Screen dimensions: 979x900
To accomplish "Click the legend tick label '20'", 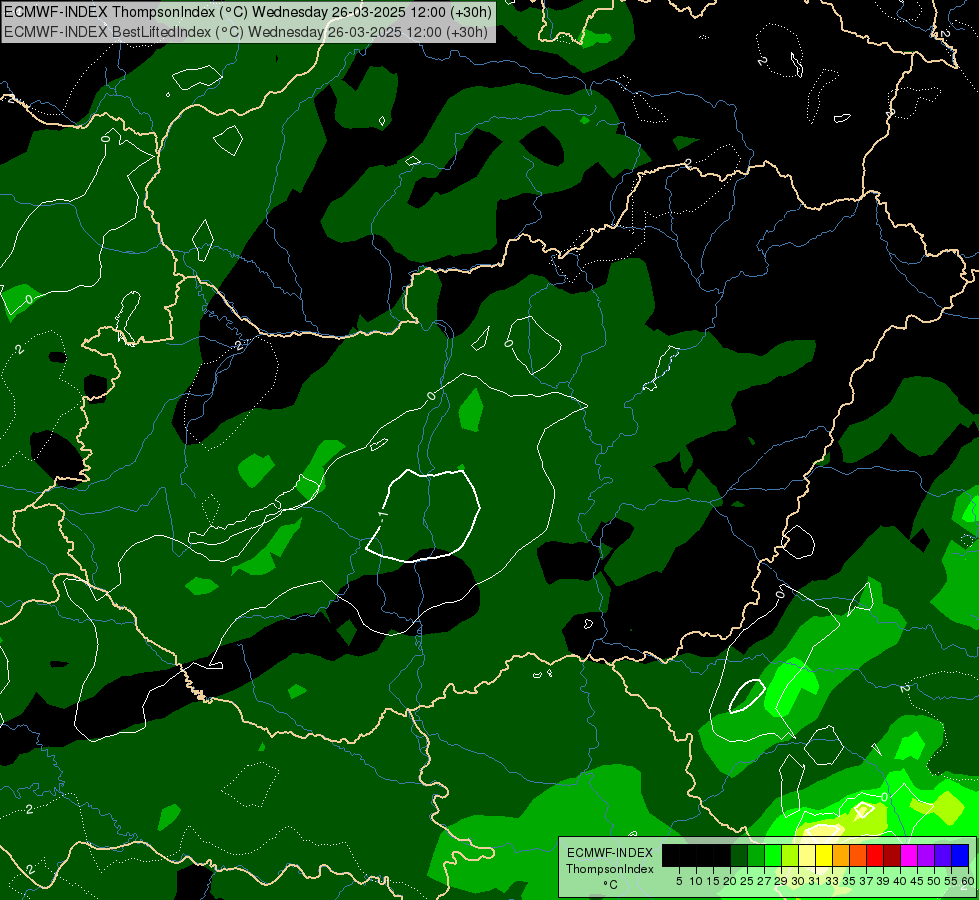I will (729, 881).
